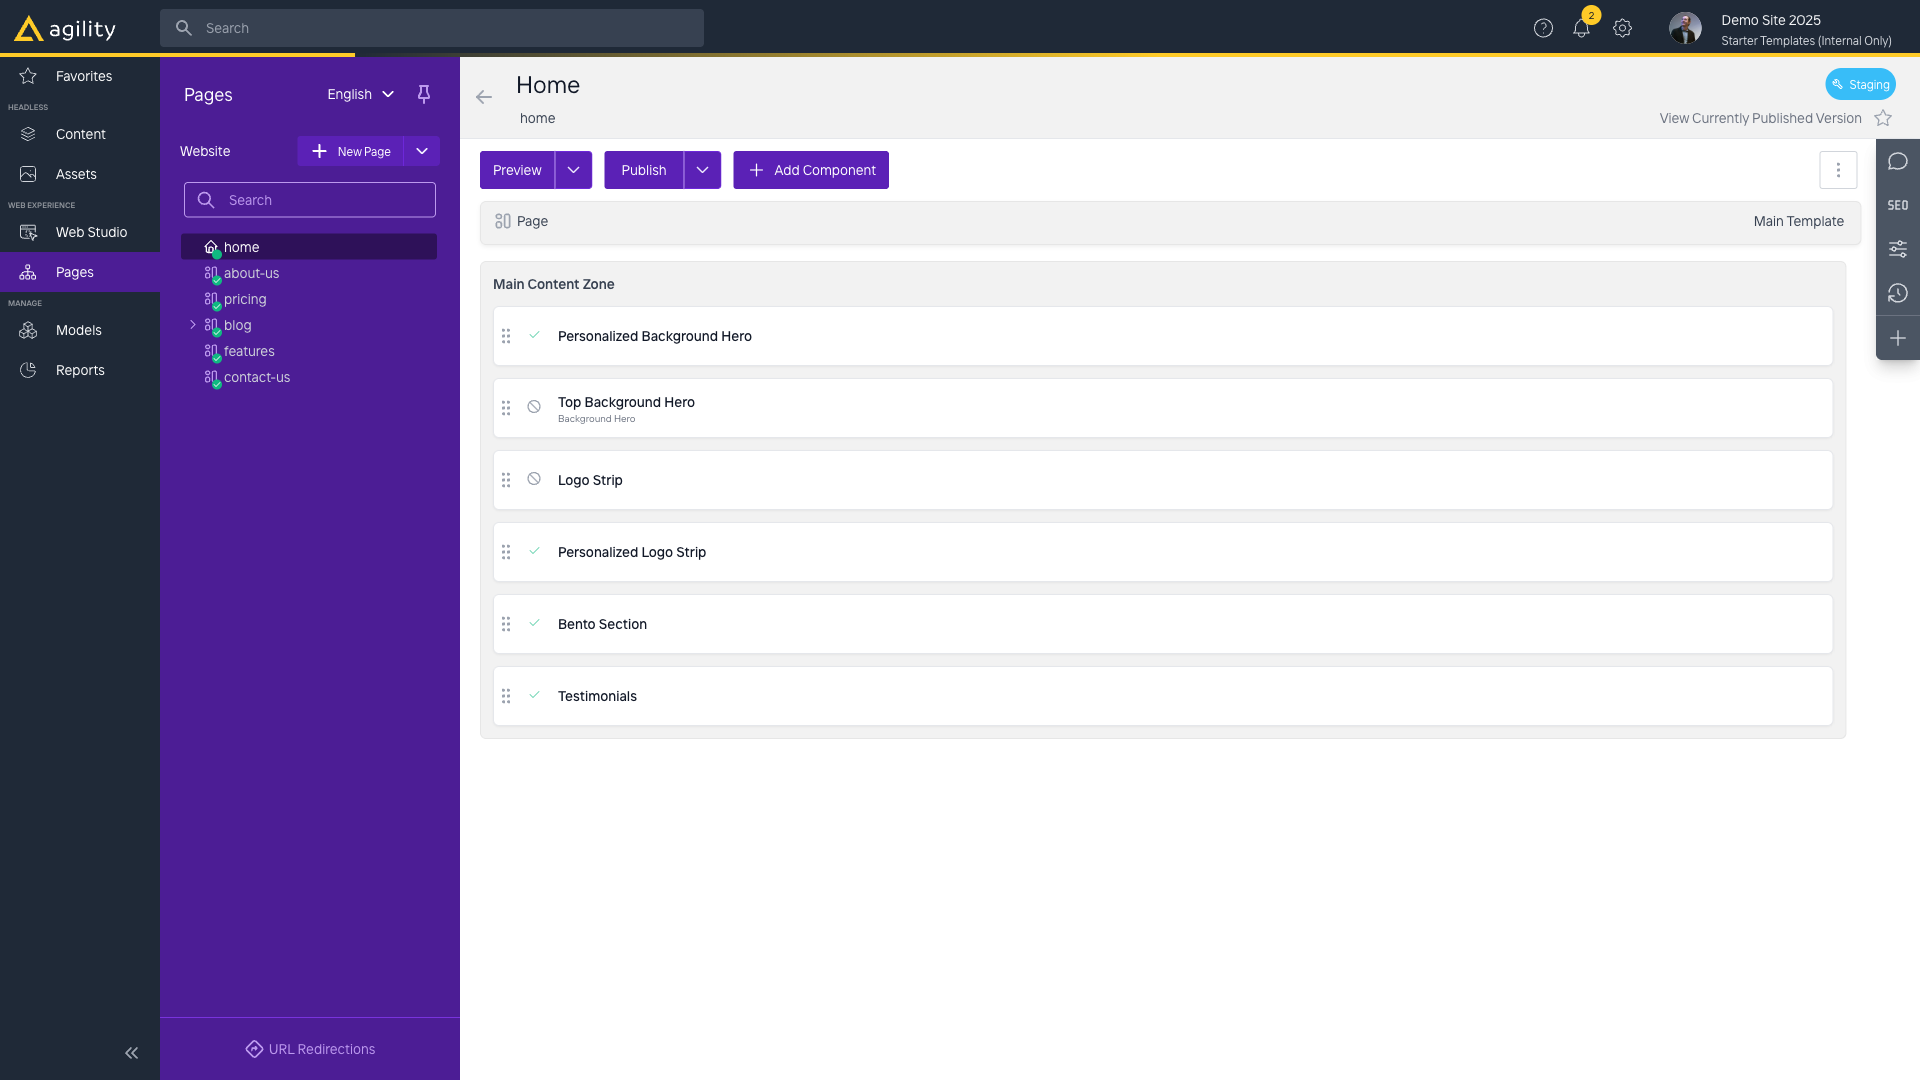Open URL Redirections
The image size is (1920, 1080).
click(309, 1049)
